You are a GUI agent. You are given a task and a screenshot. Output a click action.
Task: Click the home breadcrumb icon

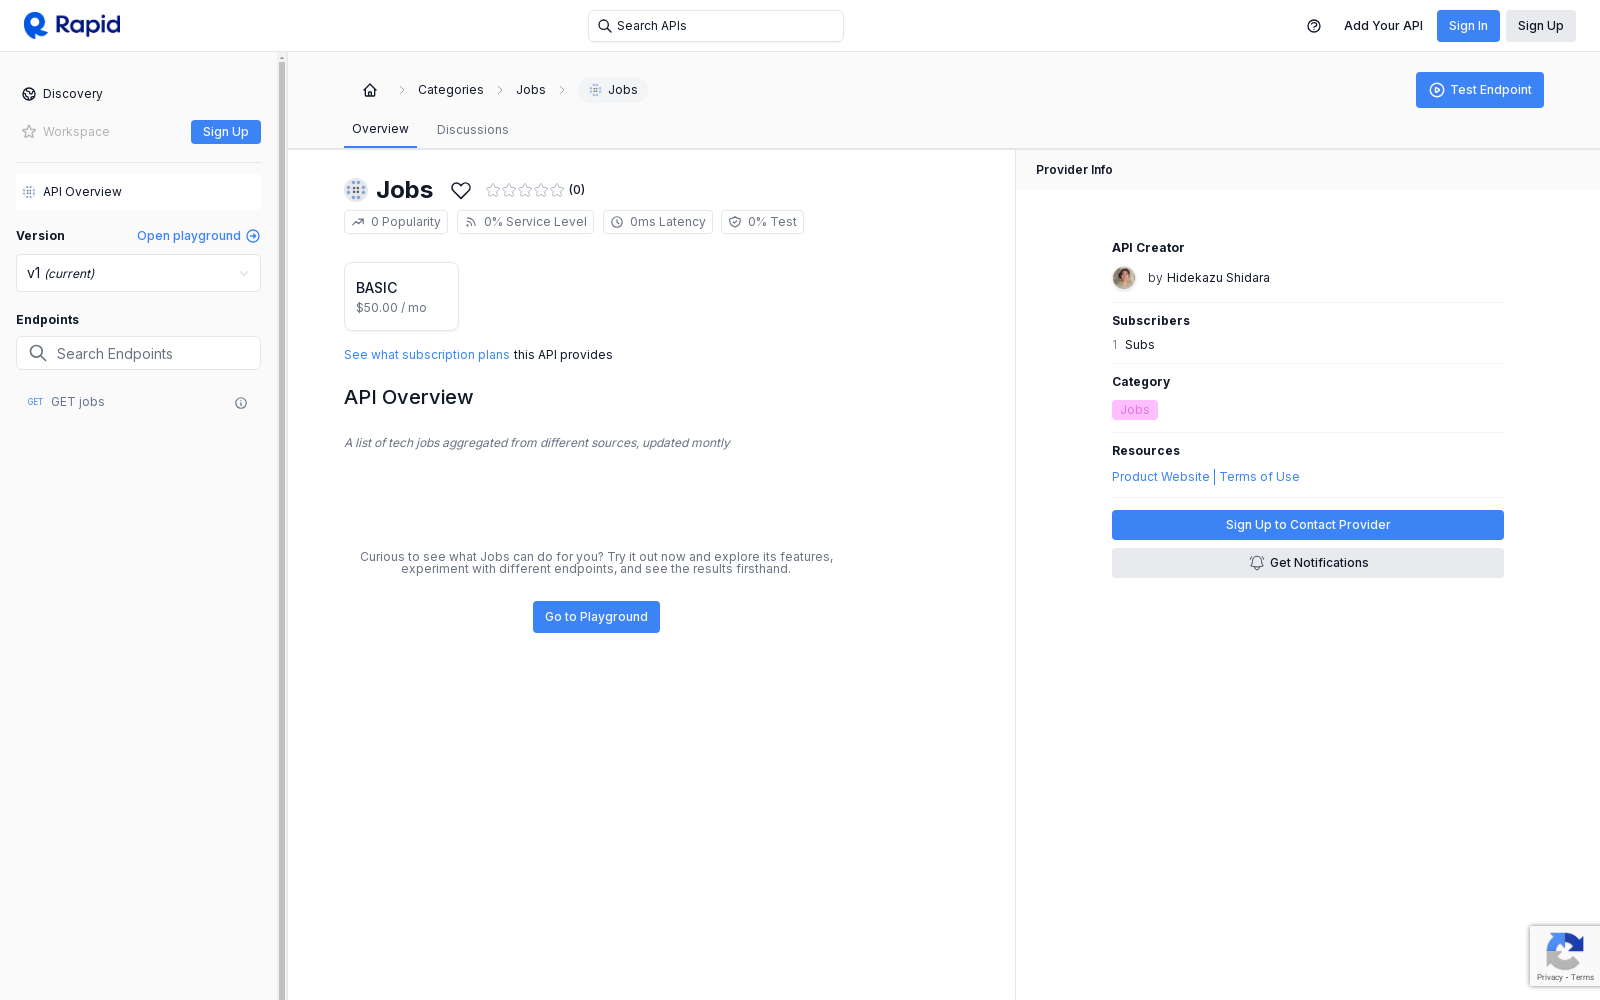(370, 90)
